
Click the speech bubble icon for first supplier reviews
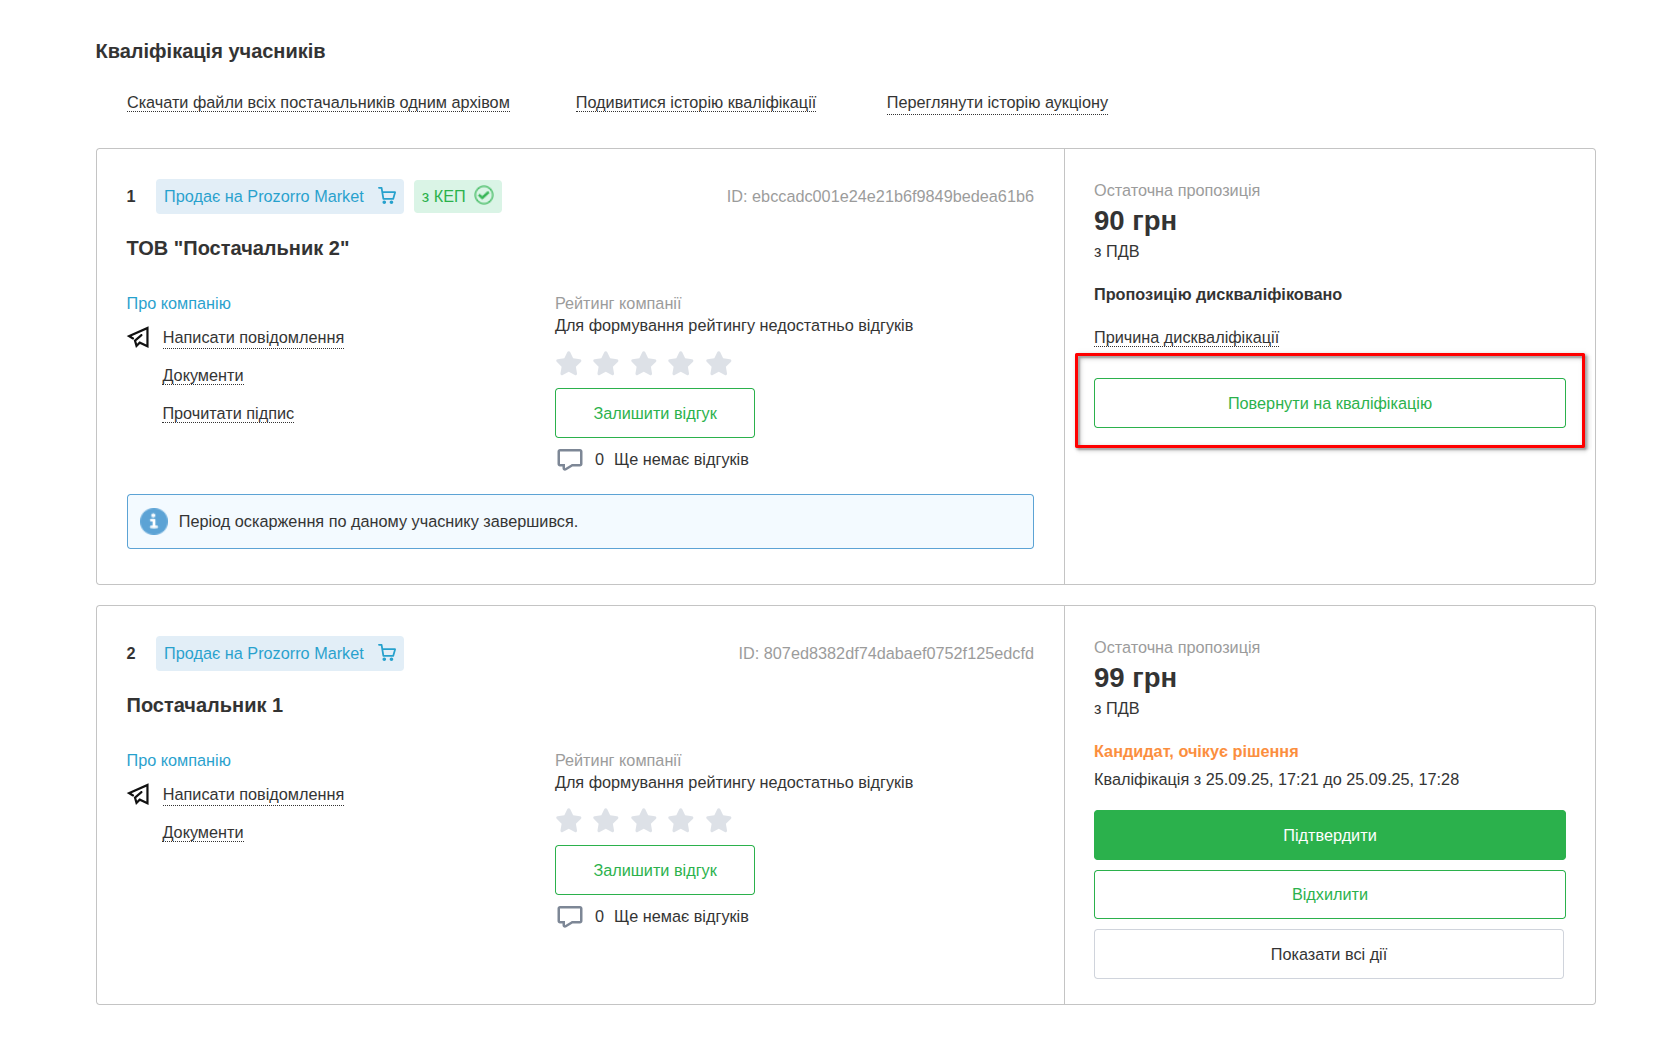point(570,460)
